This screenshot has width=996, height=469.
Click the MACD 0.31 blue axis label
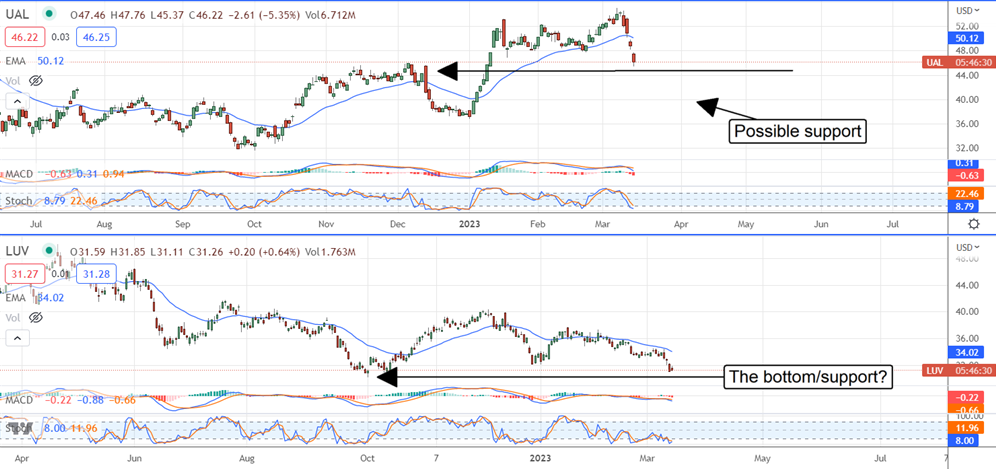coord(965,163)
